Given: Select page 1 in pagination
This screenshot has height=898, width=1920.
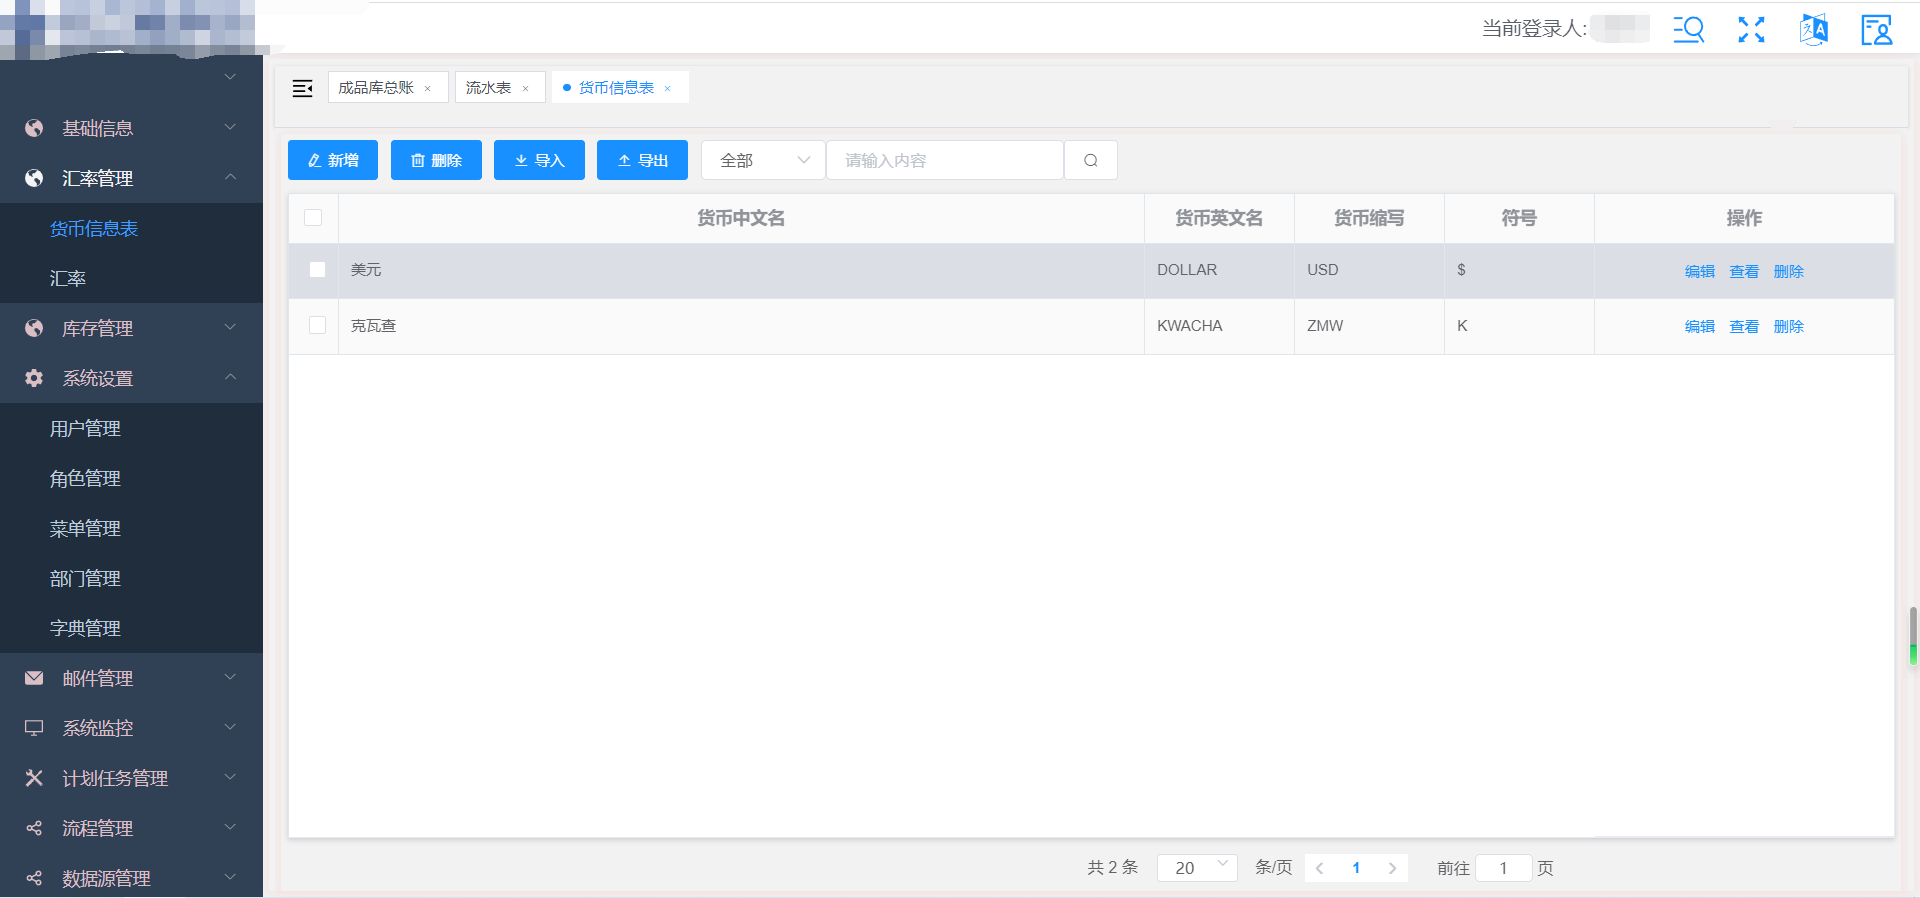Looking at the screenshot, I should (x=1356, y=868).
